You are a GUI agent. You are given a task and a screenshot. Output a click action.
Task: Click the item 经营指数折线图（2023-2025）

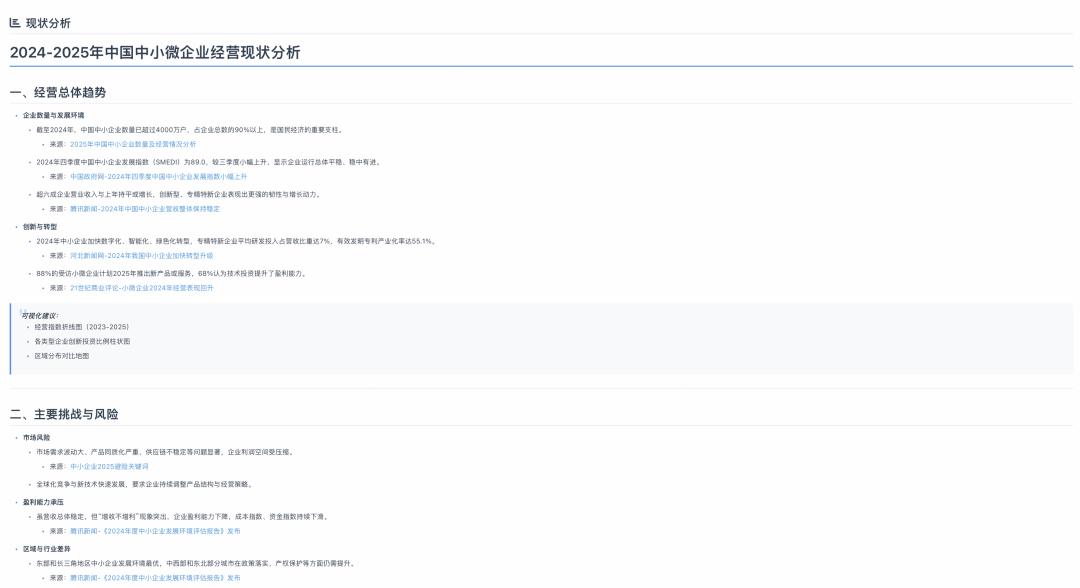(x=81, y=327)
